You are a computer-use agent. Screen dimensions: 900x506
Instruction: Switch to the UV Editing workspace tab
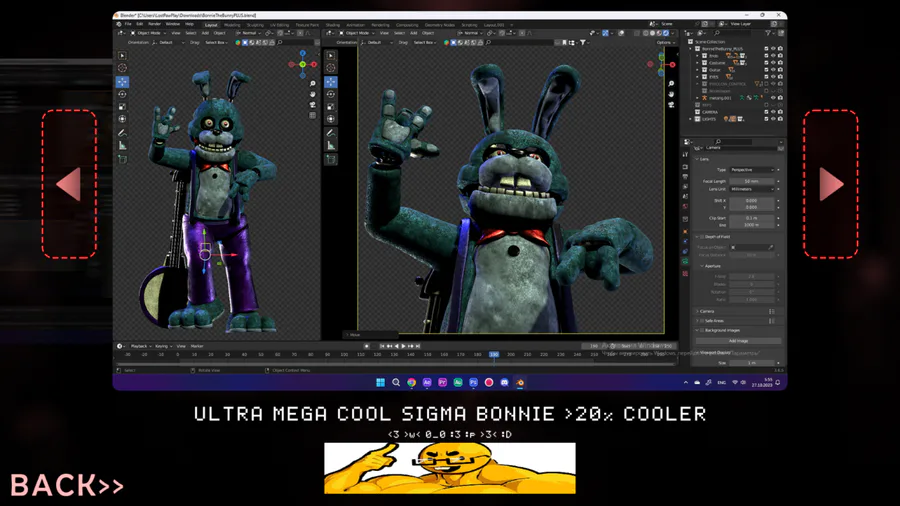280,25
